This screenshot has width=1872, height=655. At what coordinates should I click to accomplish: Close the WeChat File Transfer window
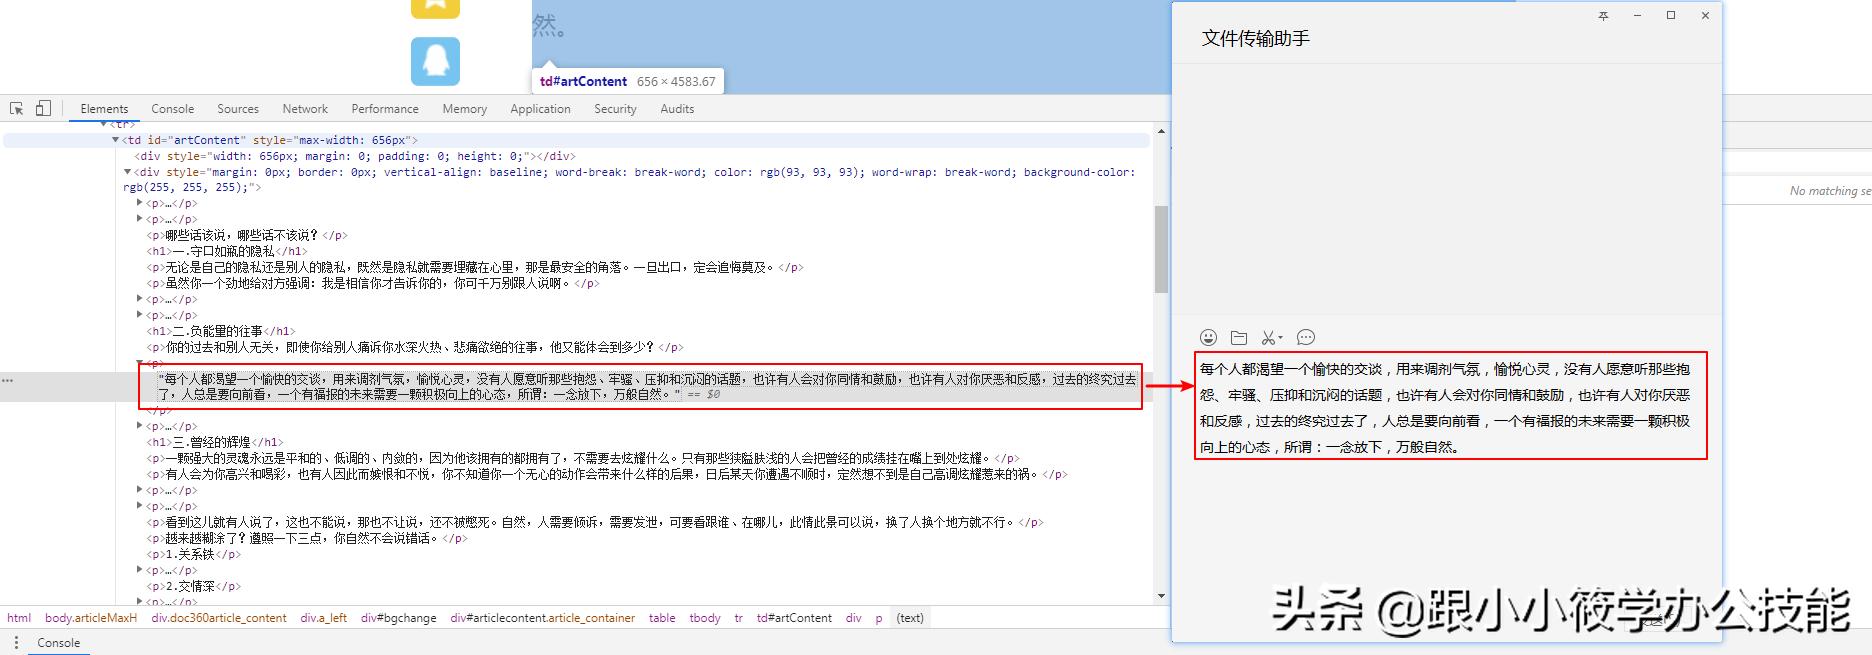coord(1705,16)
